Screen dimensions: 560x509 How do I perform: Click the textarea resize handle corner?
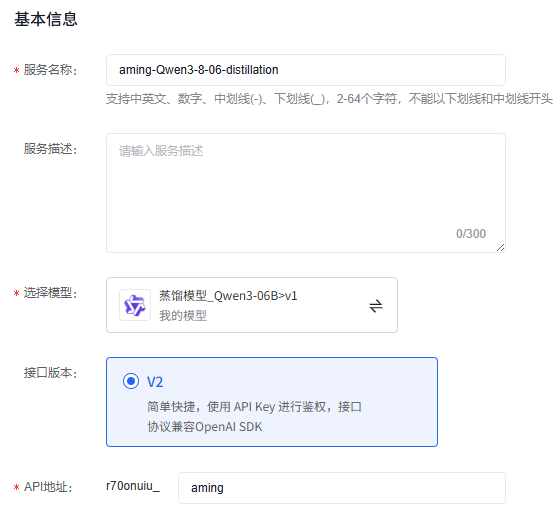500,247
